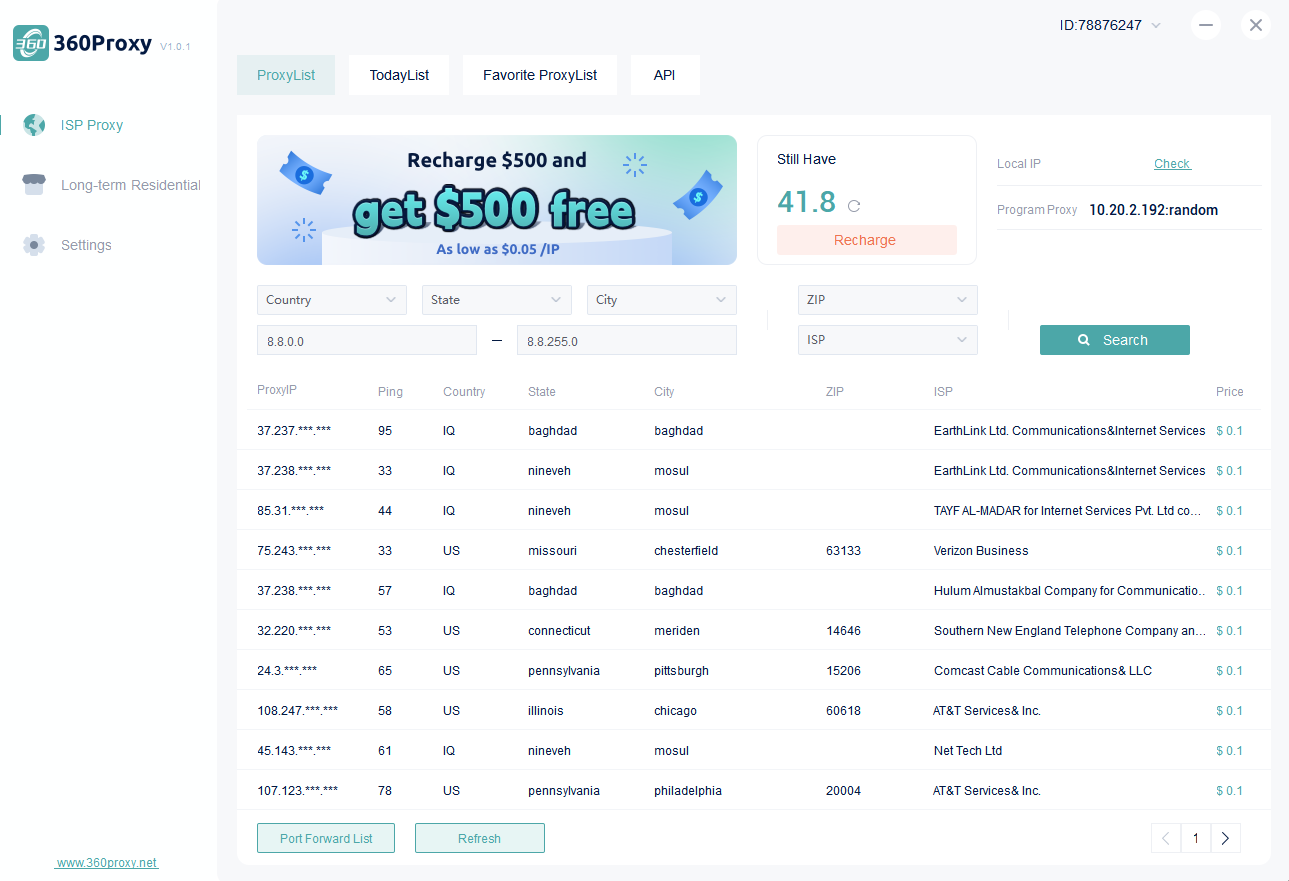Click philadelphia city cell

point(688,791)
